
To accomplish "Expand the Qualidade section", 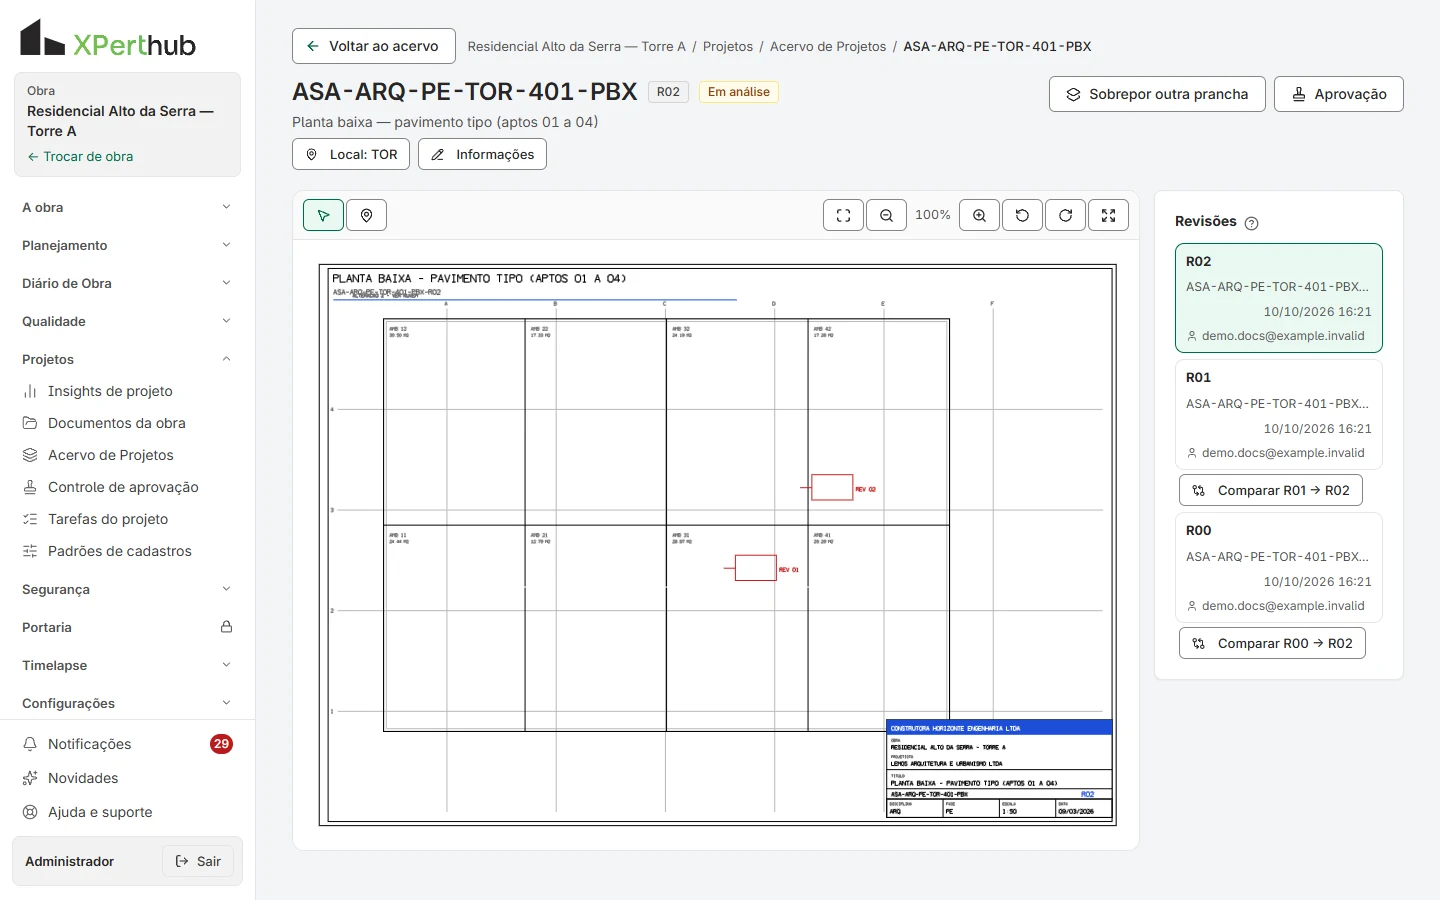I will click(x=127, y=321).
